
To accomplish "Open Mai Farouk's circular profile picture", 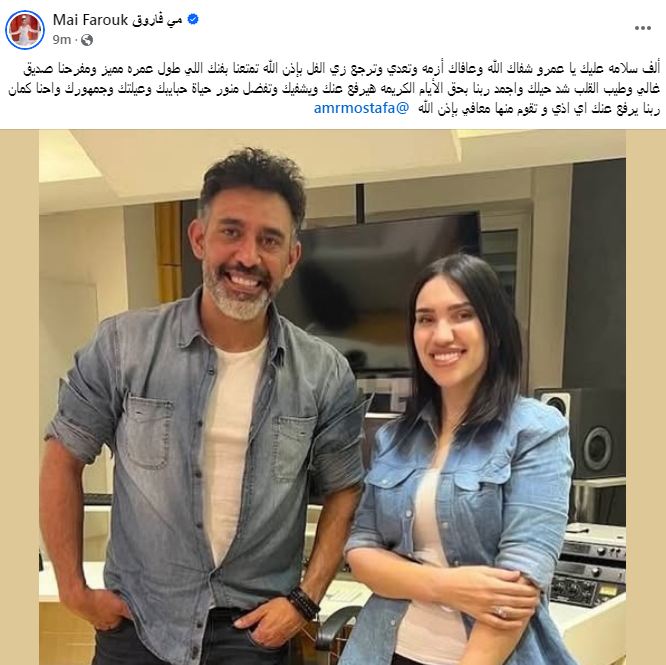I will tap(25, 30).
